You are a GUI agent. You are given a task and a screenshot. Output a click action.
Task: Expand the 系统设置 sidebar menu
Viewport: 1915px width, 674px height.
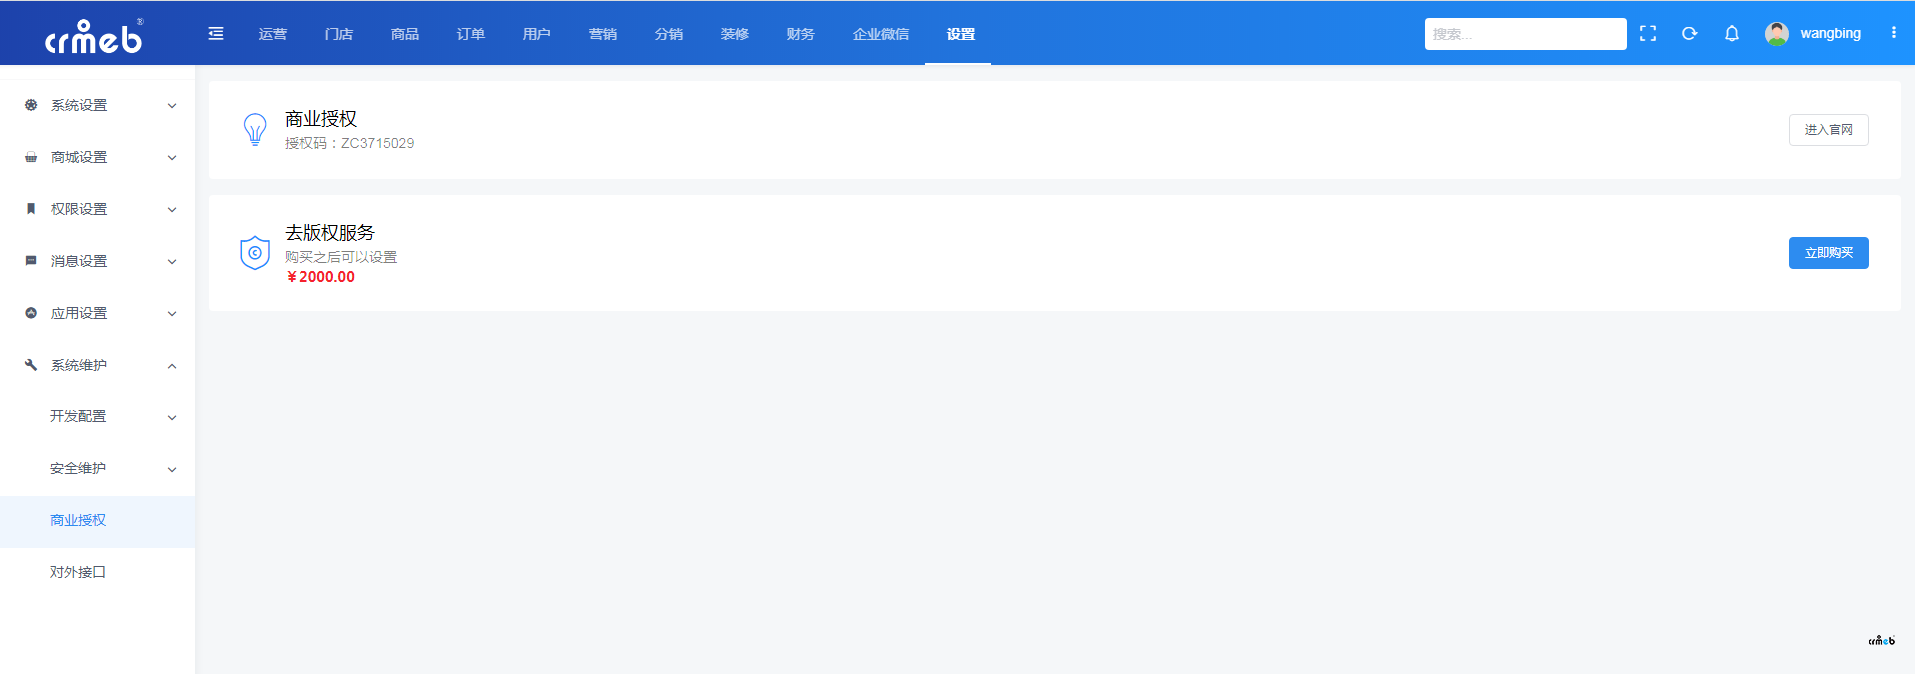coord(98,105)
